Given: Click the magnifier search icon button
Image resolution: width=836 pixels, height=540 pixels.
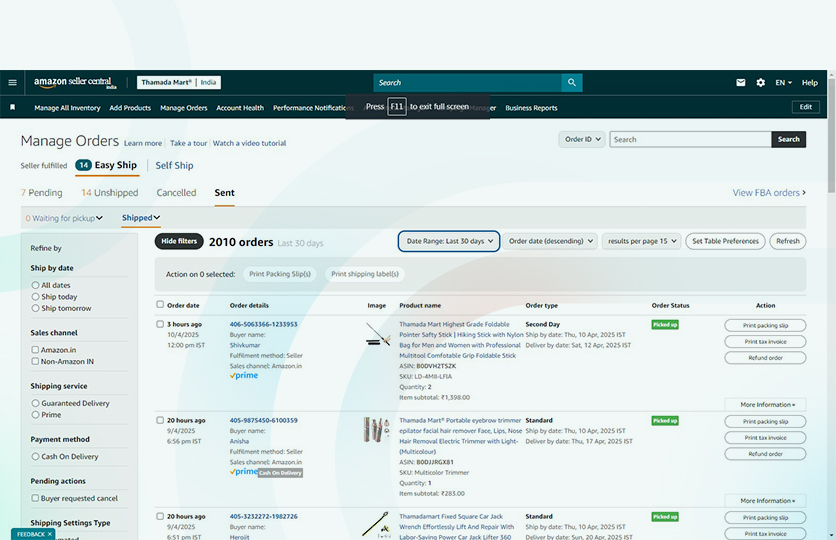Looking at the screenshot, I should tap(571, 83).
